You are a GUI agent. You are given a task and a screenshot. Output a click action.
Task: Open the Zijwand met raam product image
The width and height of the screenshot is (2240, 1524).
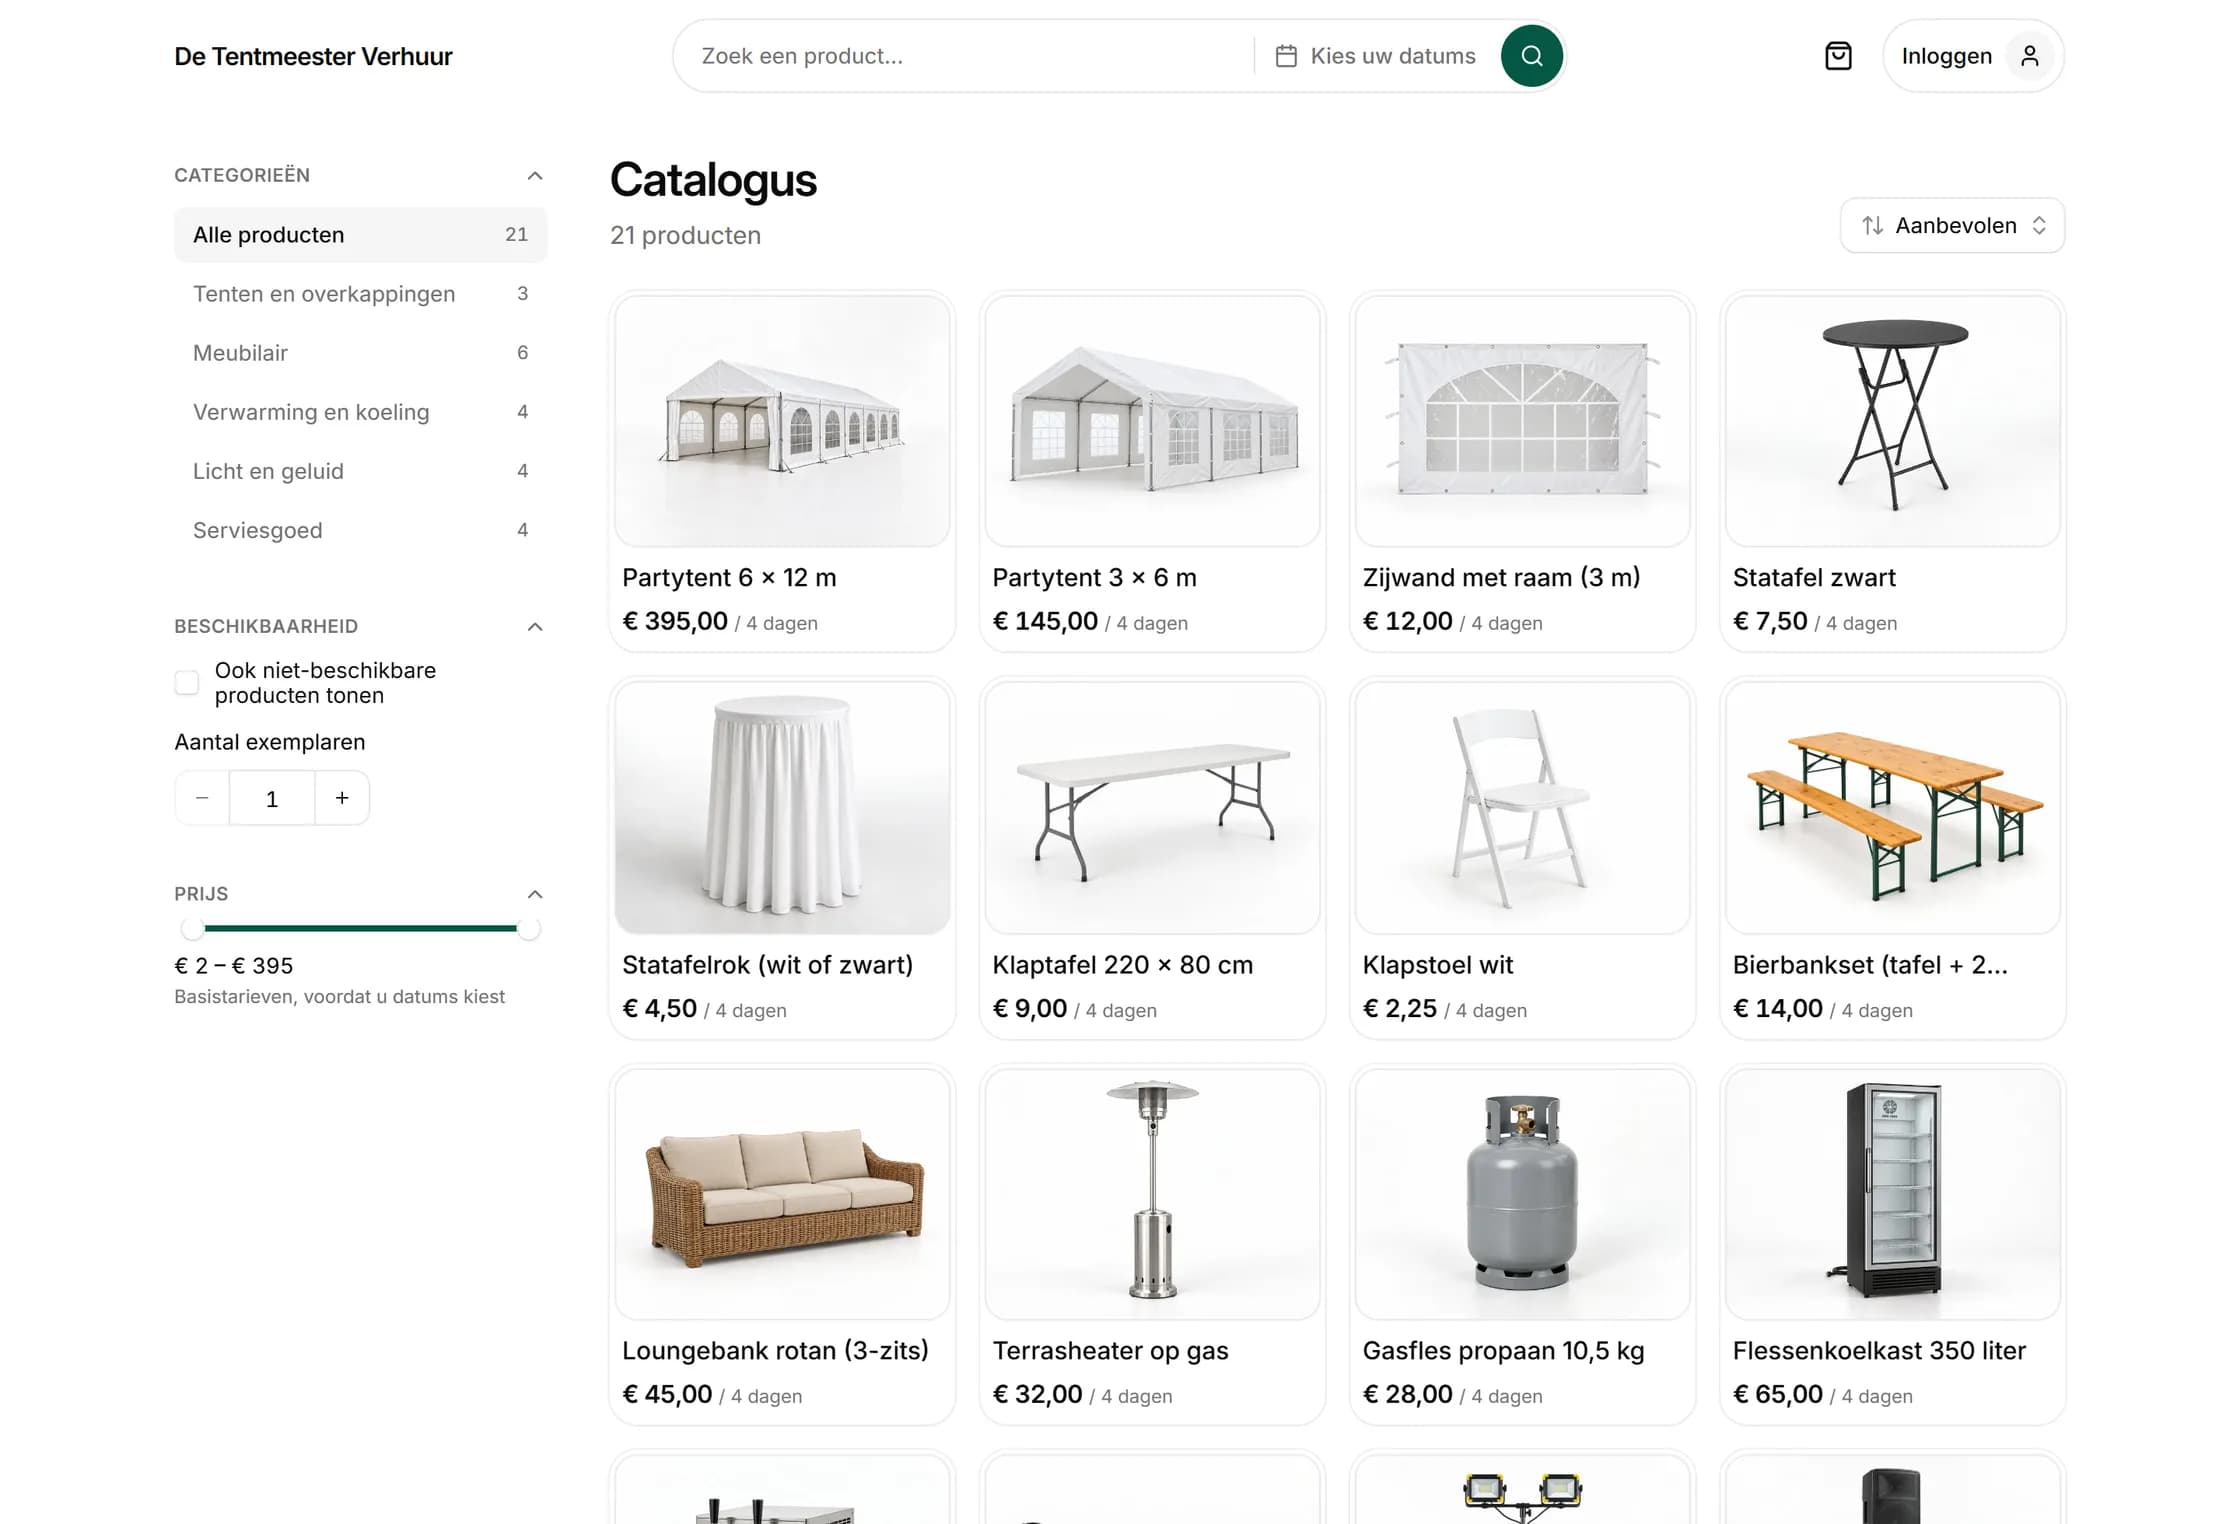tap(1522, 421)
